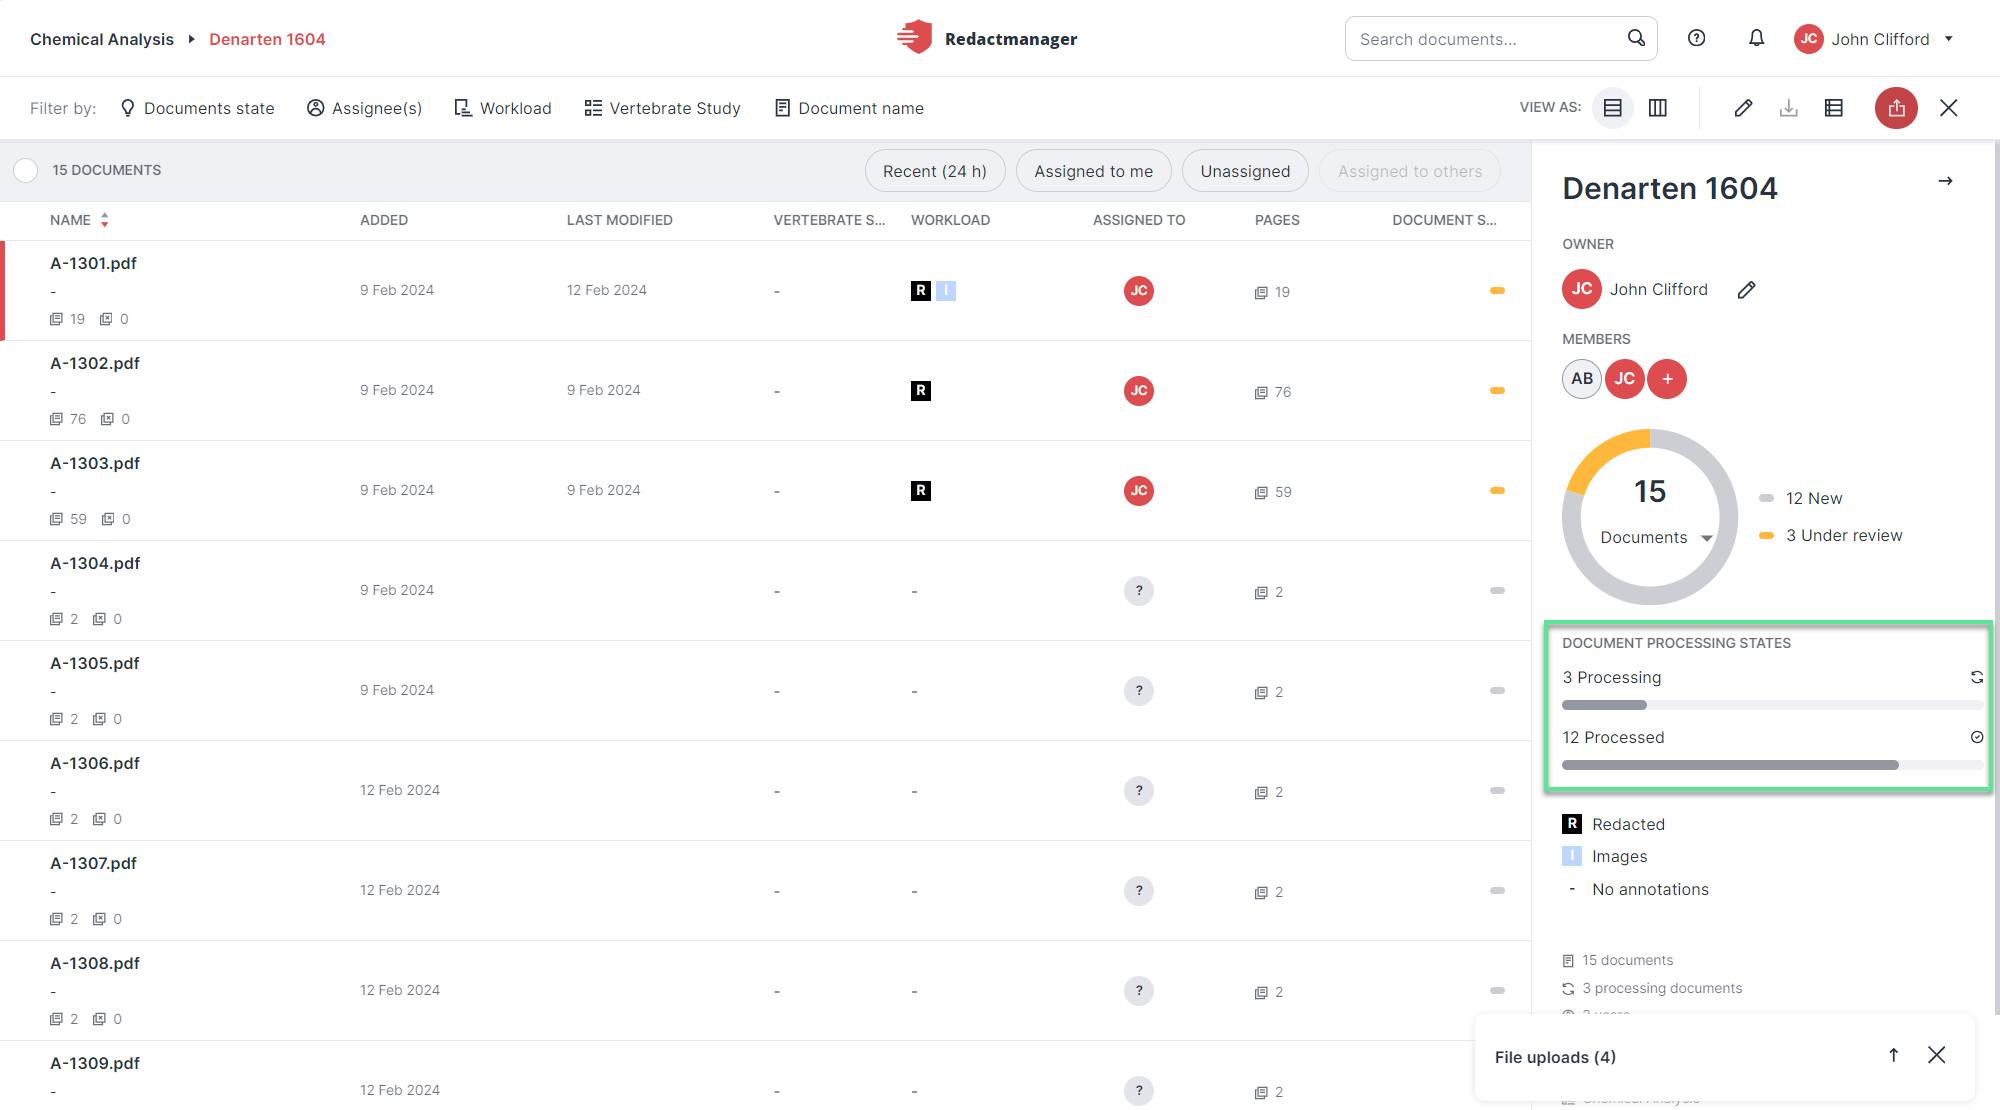Toggle the select all documents checkbox
The width and height of the screenshot is (2000, 1110).
(26, 170)
